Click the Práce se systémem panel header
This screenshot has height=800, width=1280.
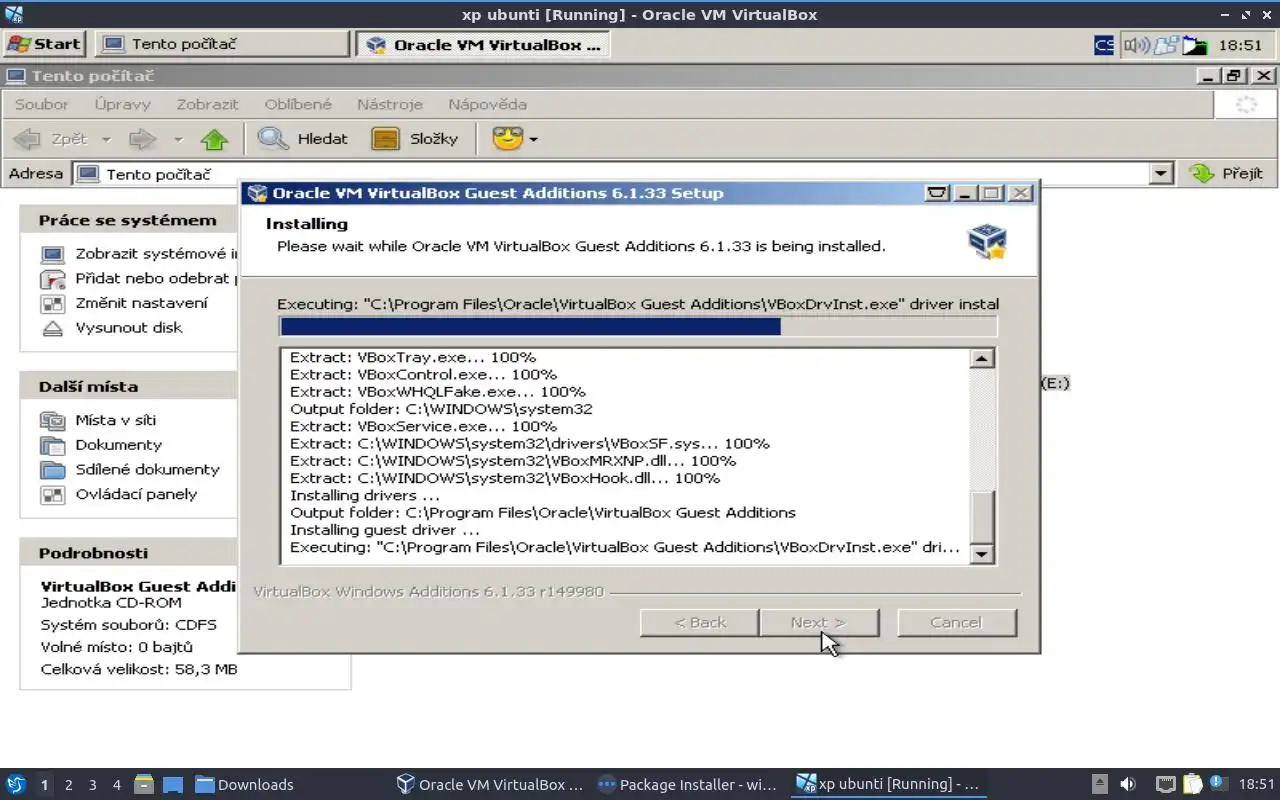tap(130, 220)
